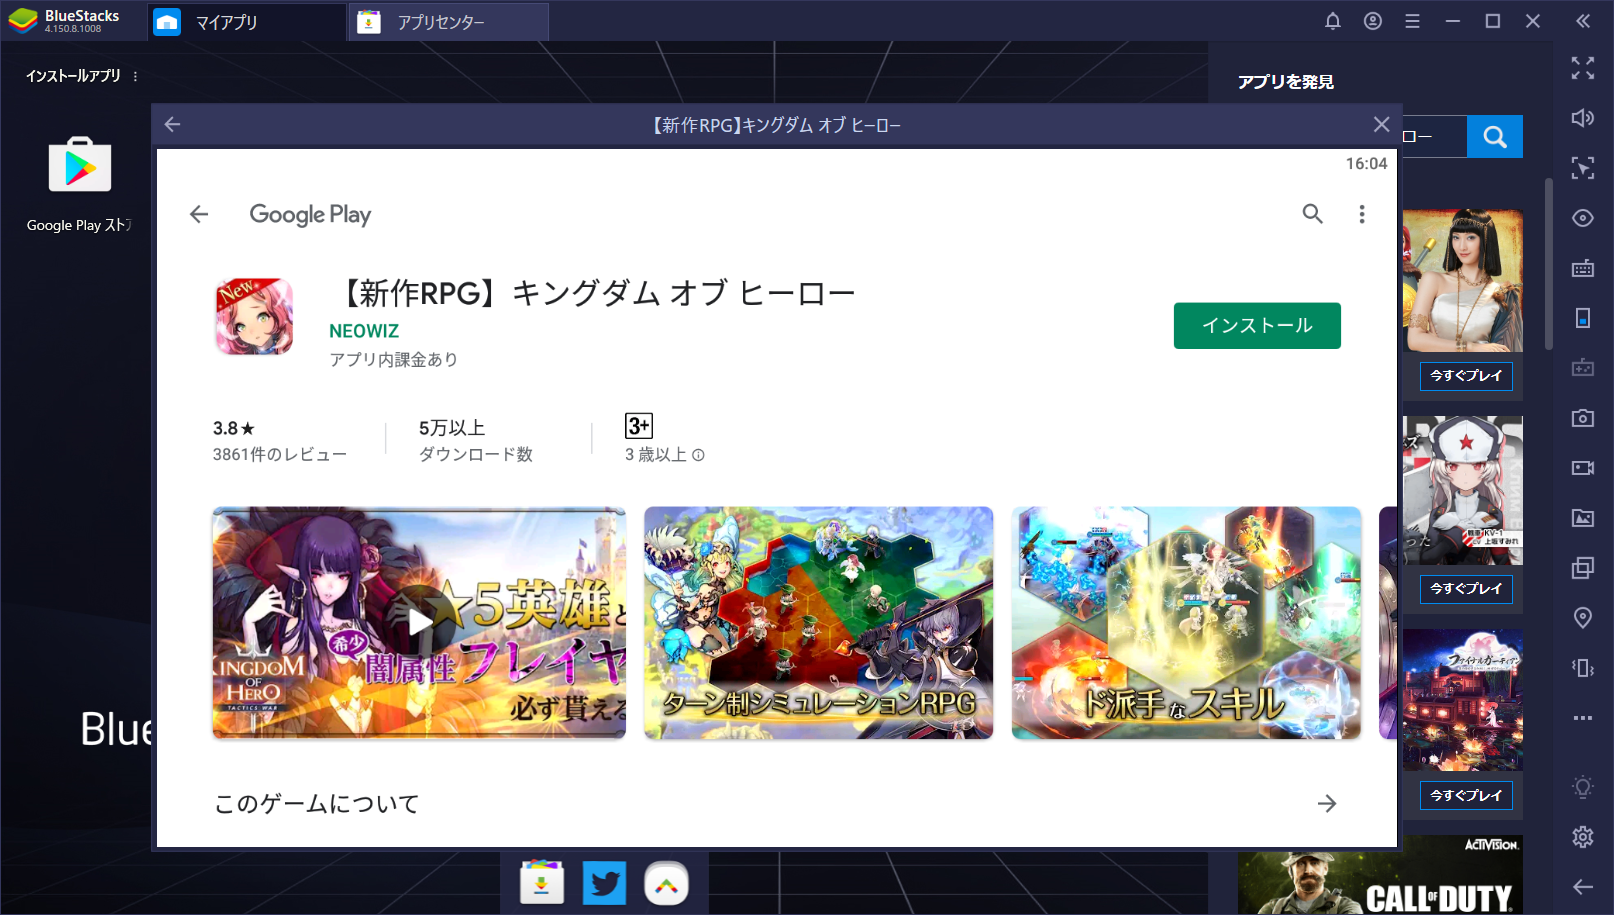The image size is (1614, 915).
Task: Open keyboard controls icon in sidebar
Action: click(1583, 268)
